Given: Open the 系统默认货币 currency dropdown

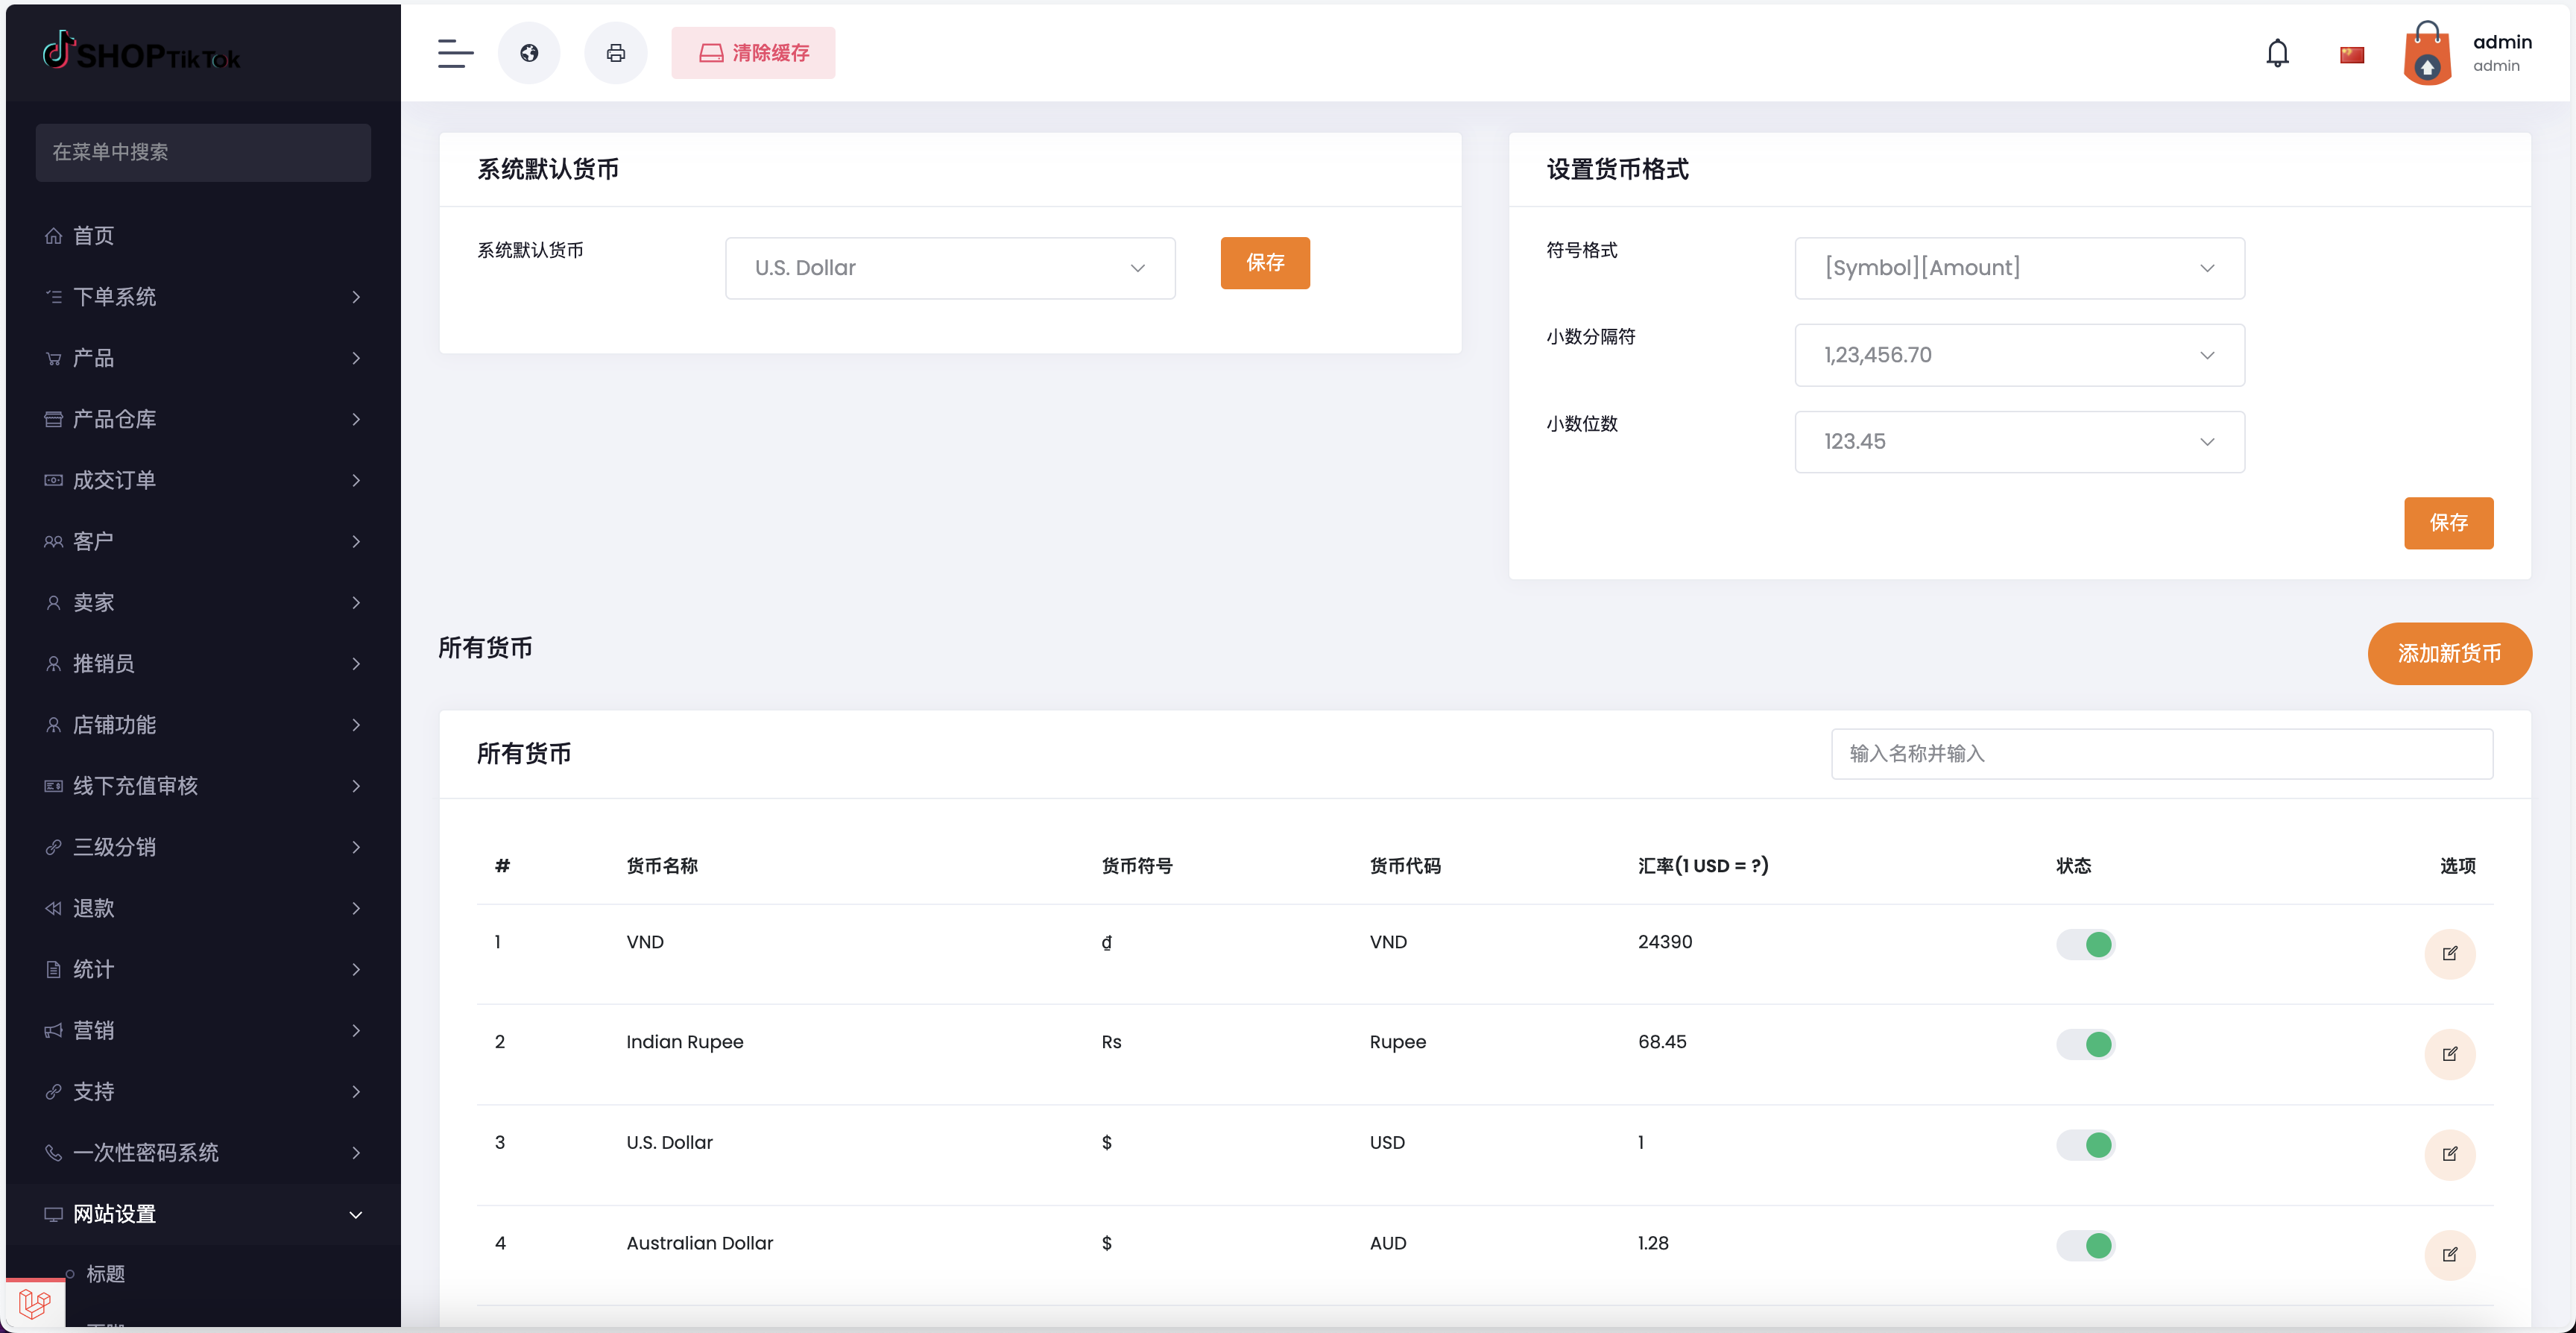Looking at the screenshot, I should (949, 267).
